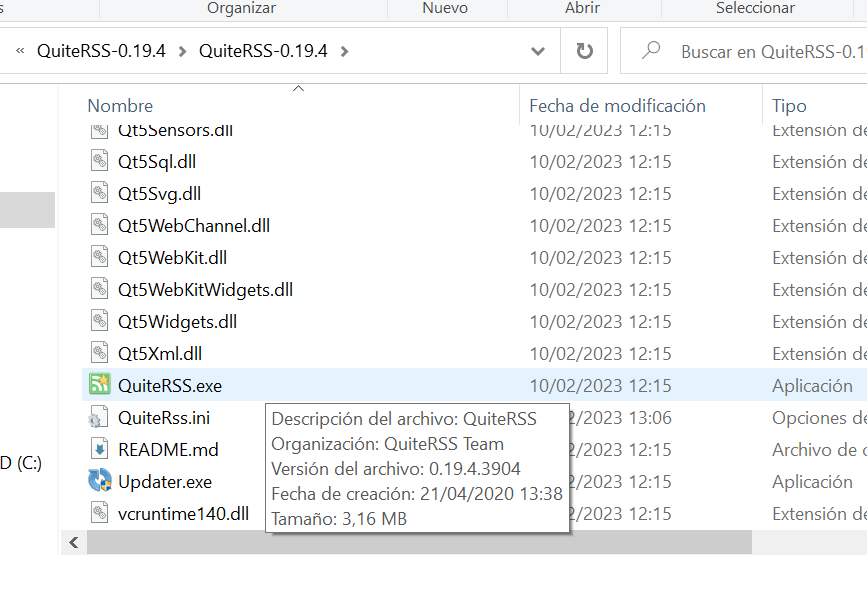
Task: Click the refresh icon in address bar
Action: 583,50
